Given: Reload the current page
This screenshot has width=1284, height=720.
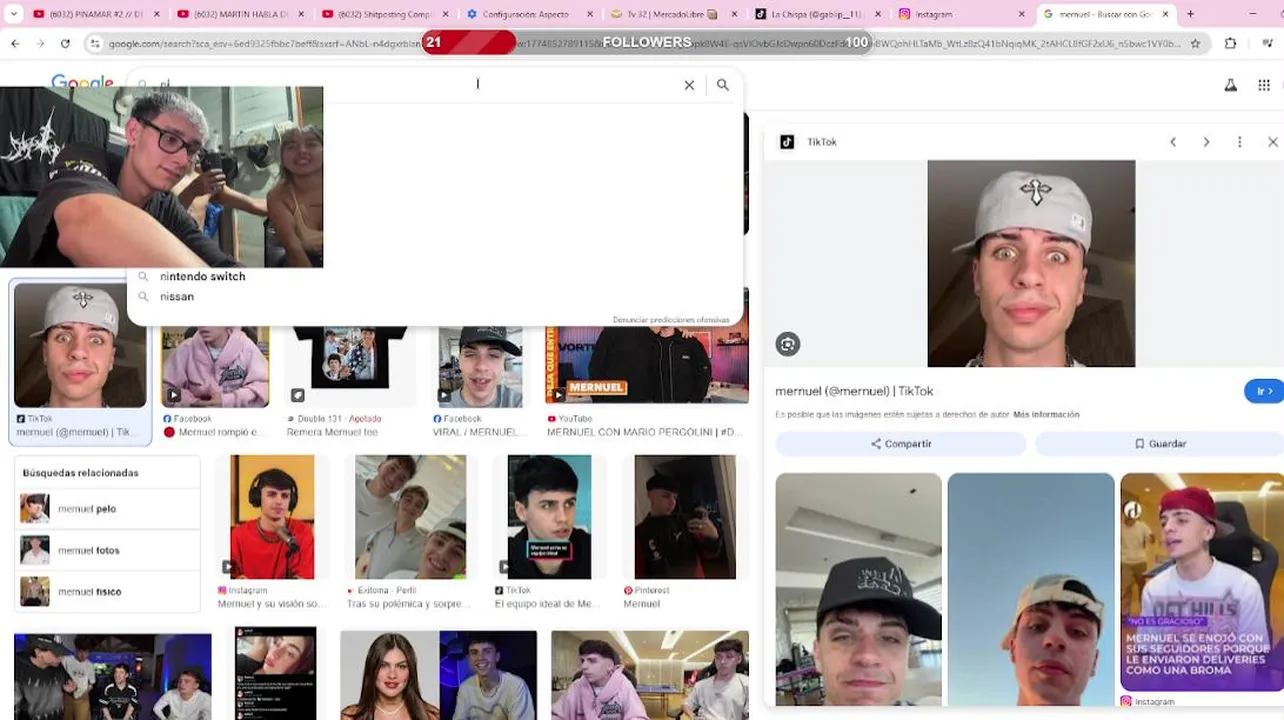Looking at the screenshot, I should click(x=65, y=43).
